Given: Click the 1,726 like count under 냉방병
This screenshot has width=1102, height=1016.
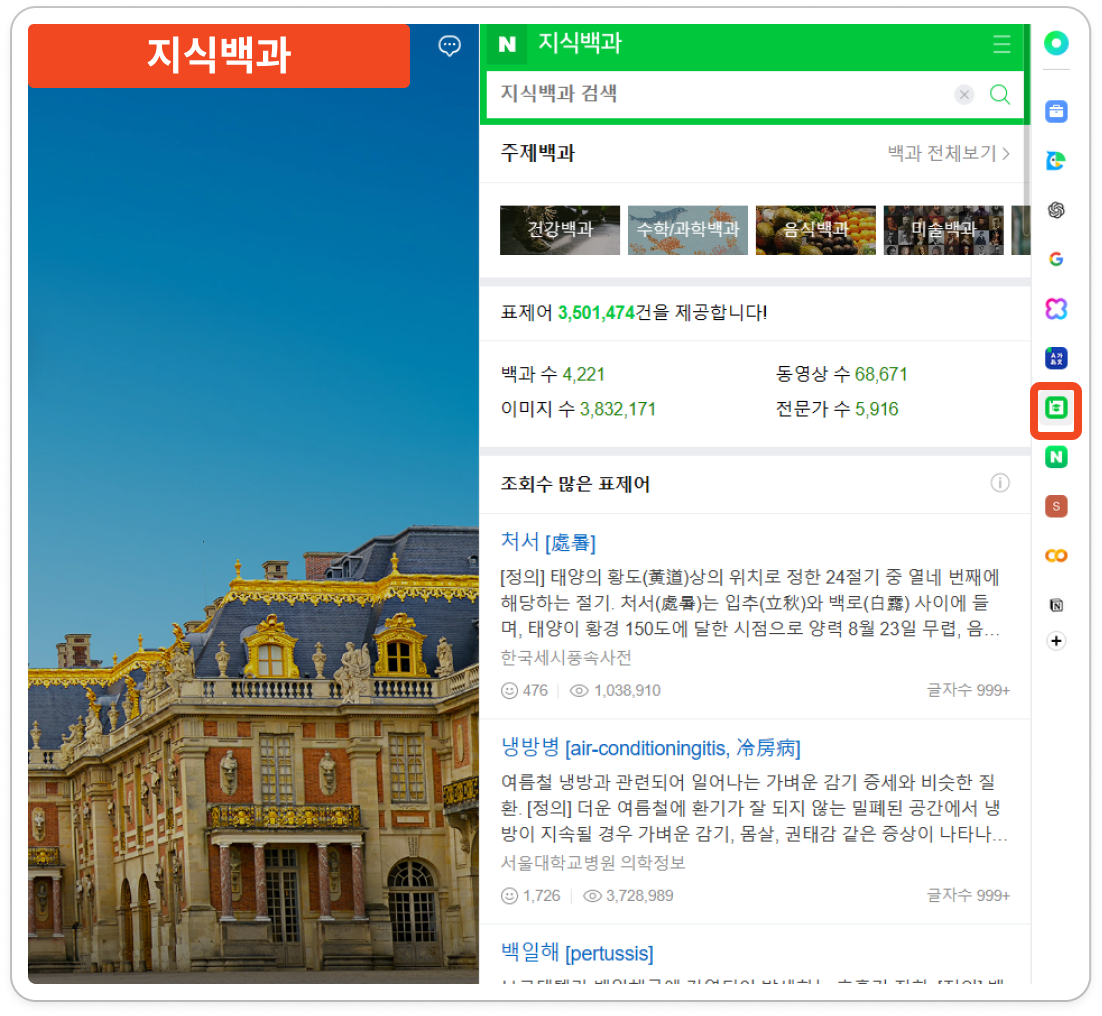Looking at the screenshot, I should 531,896.
